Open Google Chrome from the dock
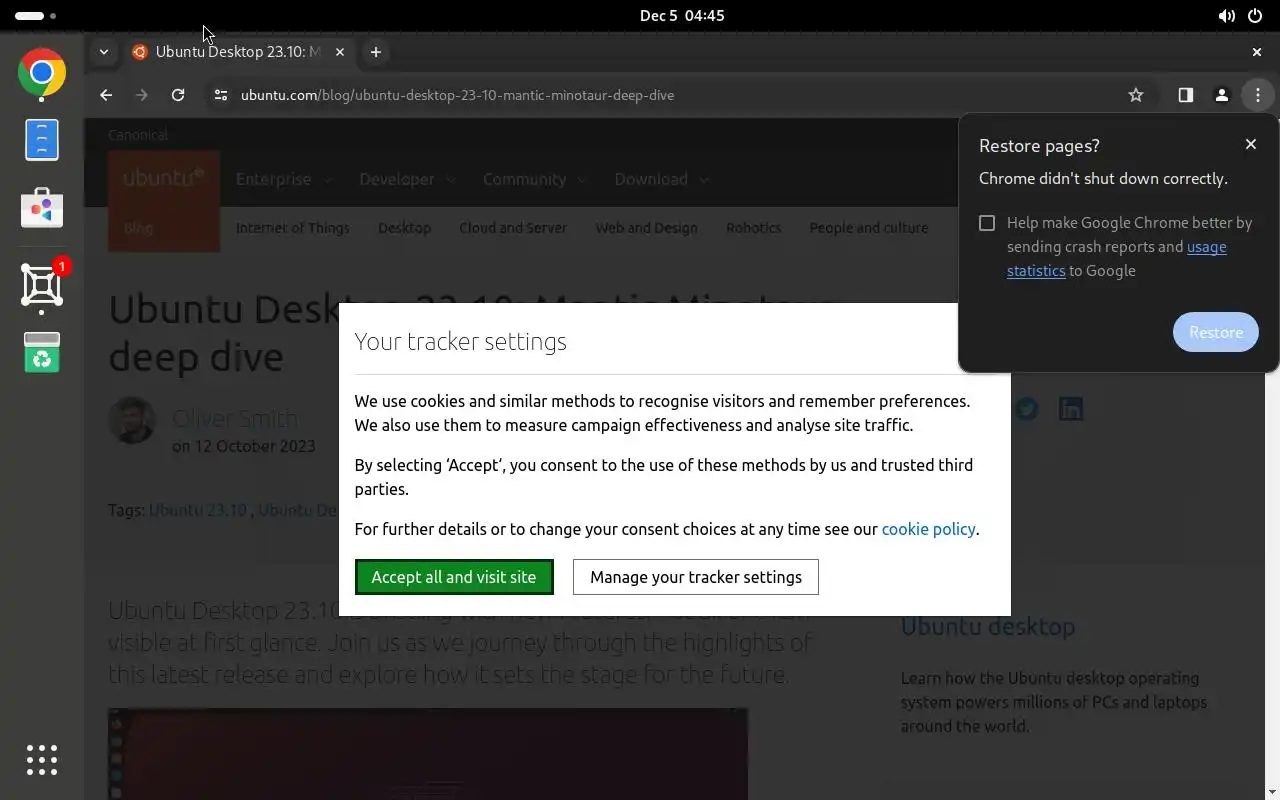 [x=42, y=73]
